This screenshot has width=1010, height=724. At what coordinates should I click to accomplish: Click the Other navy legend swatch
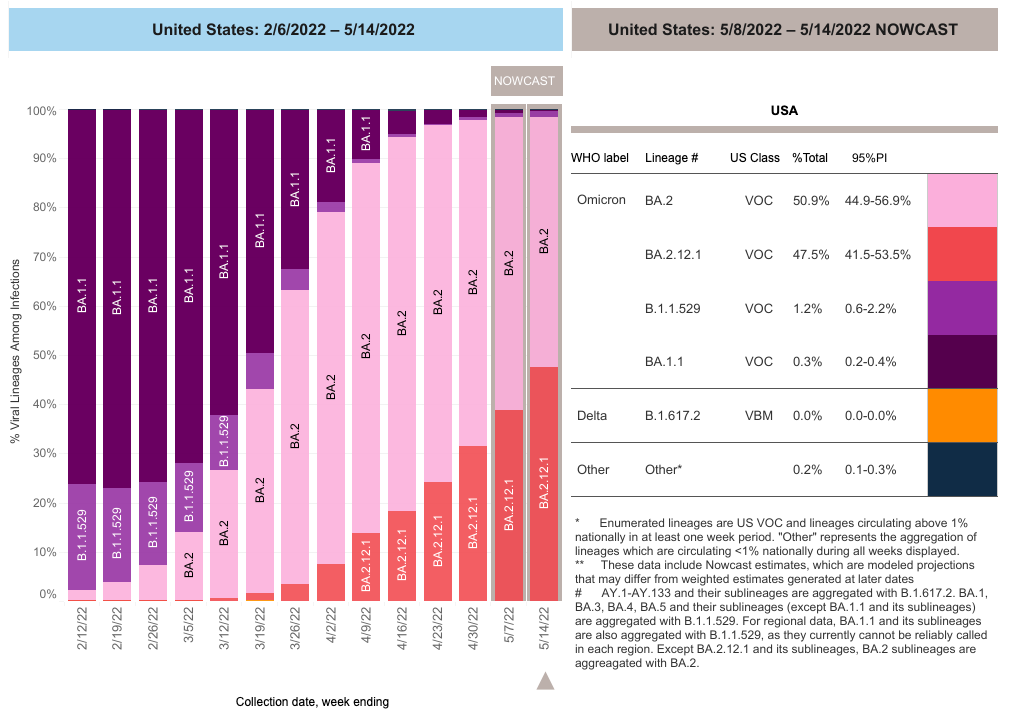click(x=962, y=469)
